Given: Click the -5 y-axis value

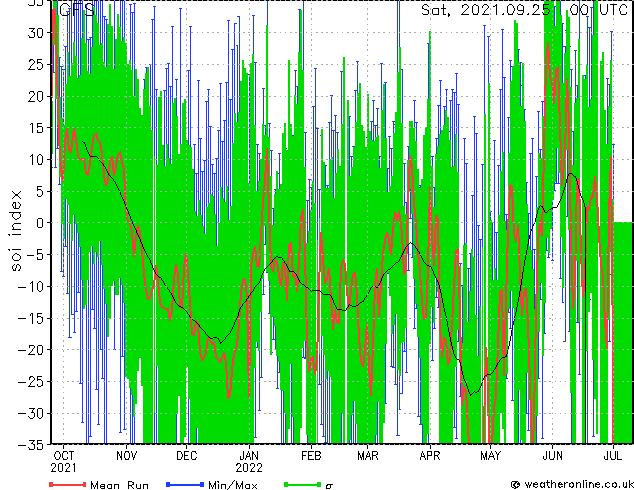Looking at the screenshot, I should [x=35, y=255].
